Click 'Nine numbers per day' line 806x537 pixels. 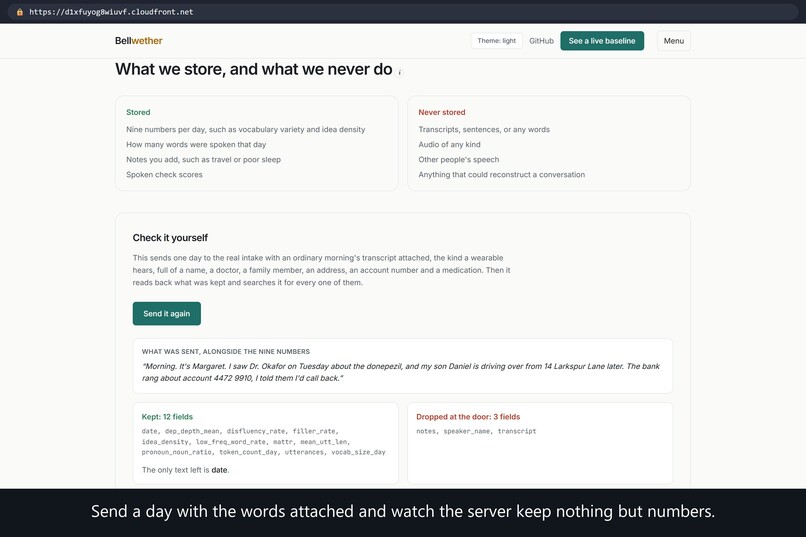point(246,129)
